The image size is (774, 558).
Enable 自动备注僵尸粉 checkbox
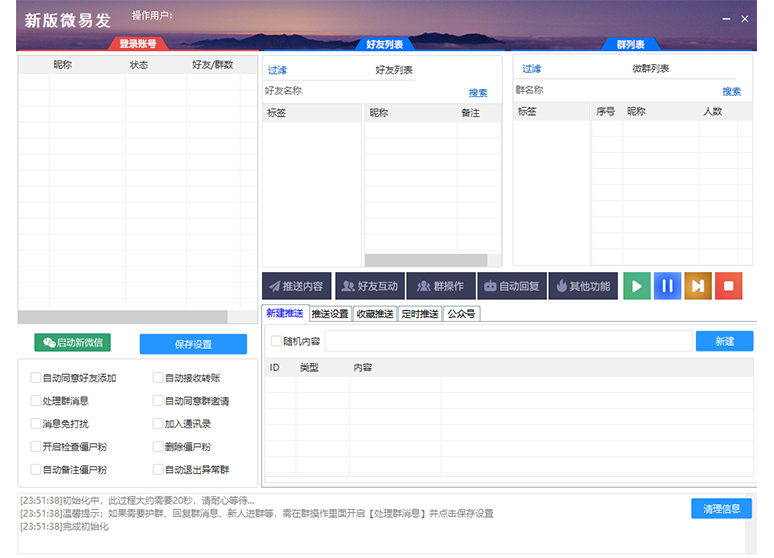click(x=36, y=469)
